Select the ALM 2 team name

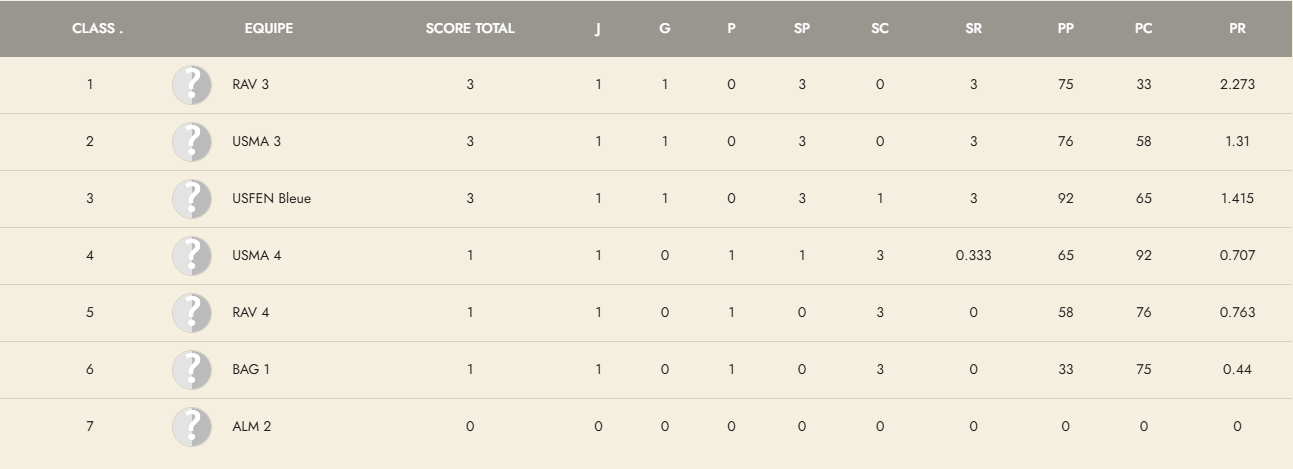(251, 427)
